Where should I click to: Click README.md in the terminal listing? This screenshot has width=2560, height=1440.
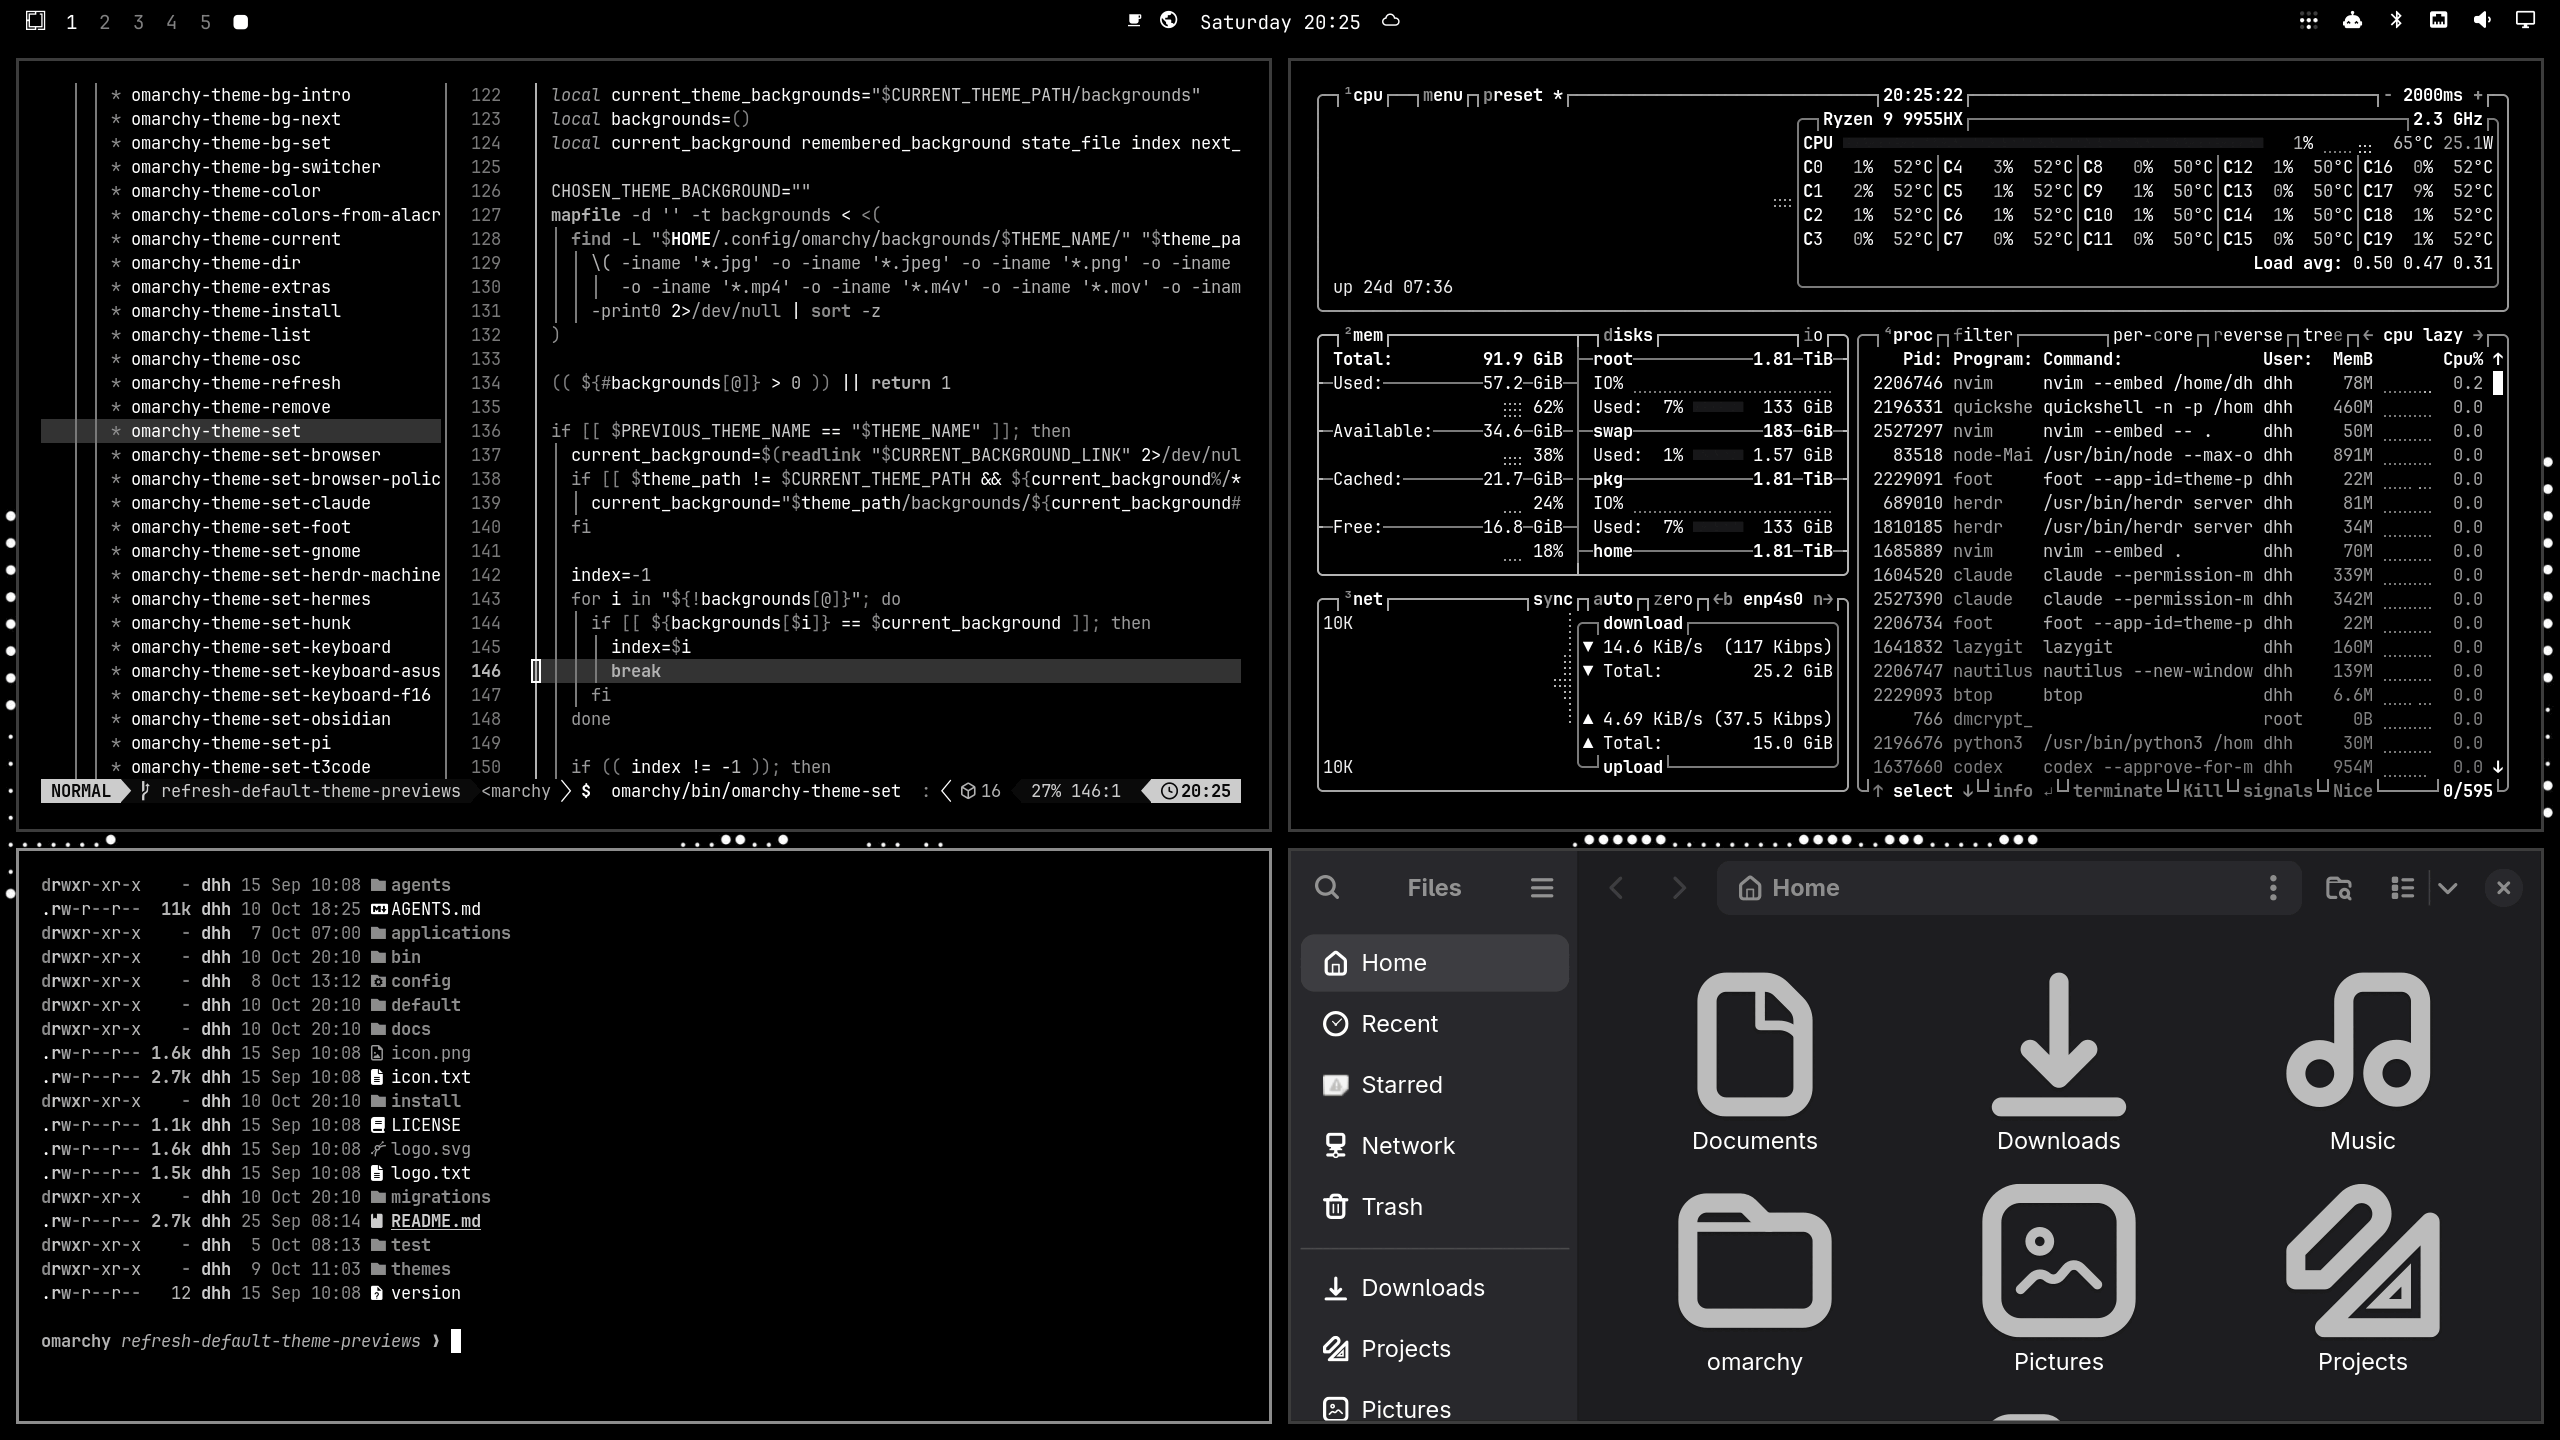435,1221
